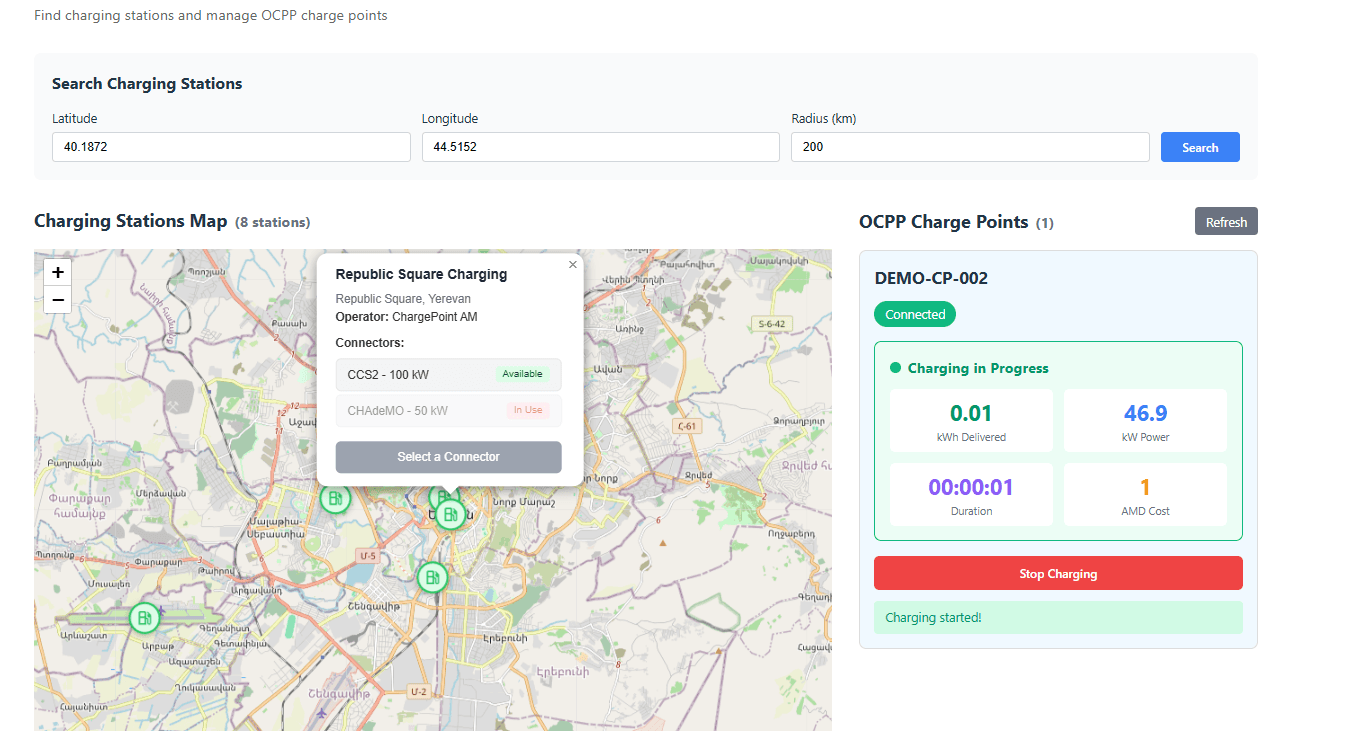Click the Republic Square Charging popup title

pyautogui.click(x=421, y=274)
